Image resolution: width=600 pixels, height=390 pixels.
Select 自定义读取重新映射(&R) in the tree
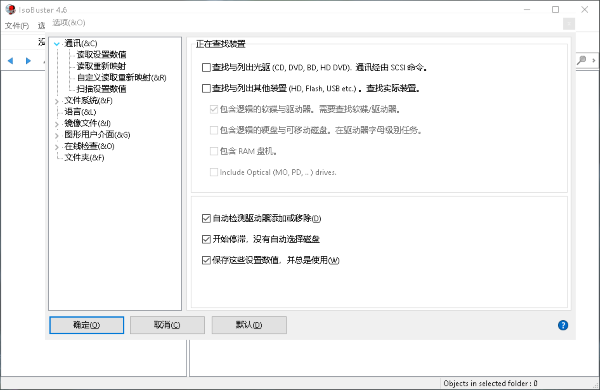(x=122, y=77)
